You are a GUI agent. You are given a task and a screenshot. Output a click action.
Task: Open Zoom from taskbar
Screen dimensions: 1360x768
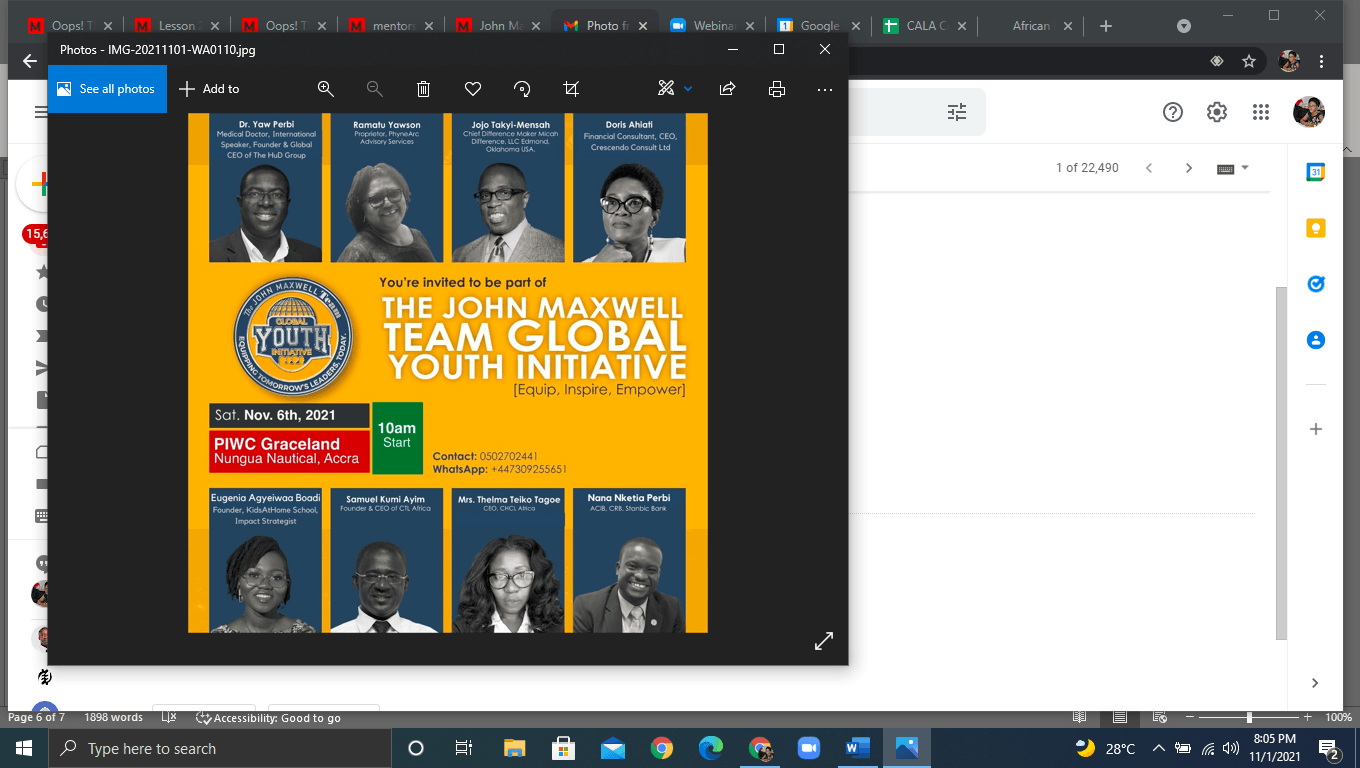808,748
